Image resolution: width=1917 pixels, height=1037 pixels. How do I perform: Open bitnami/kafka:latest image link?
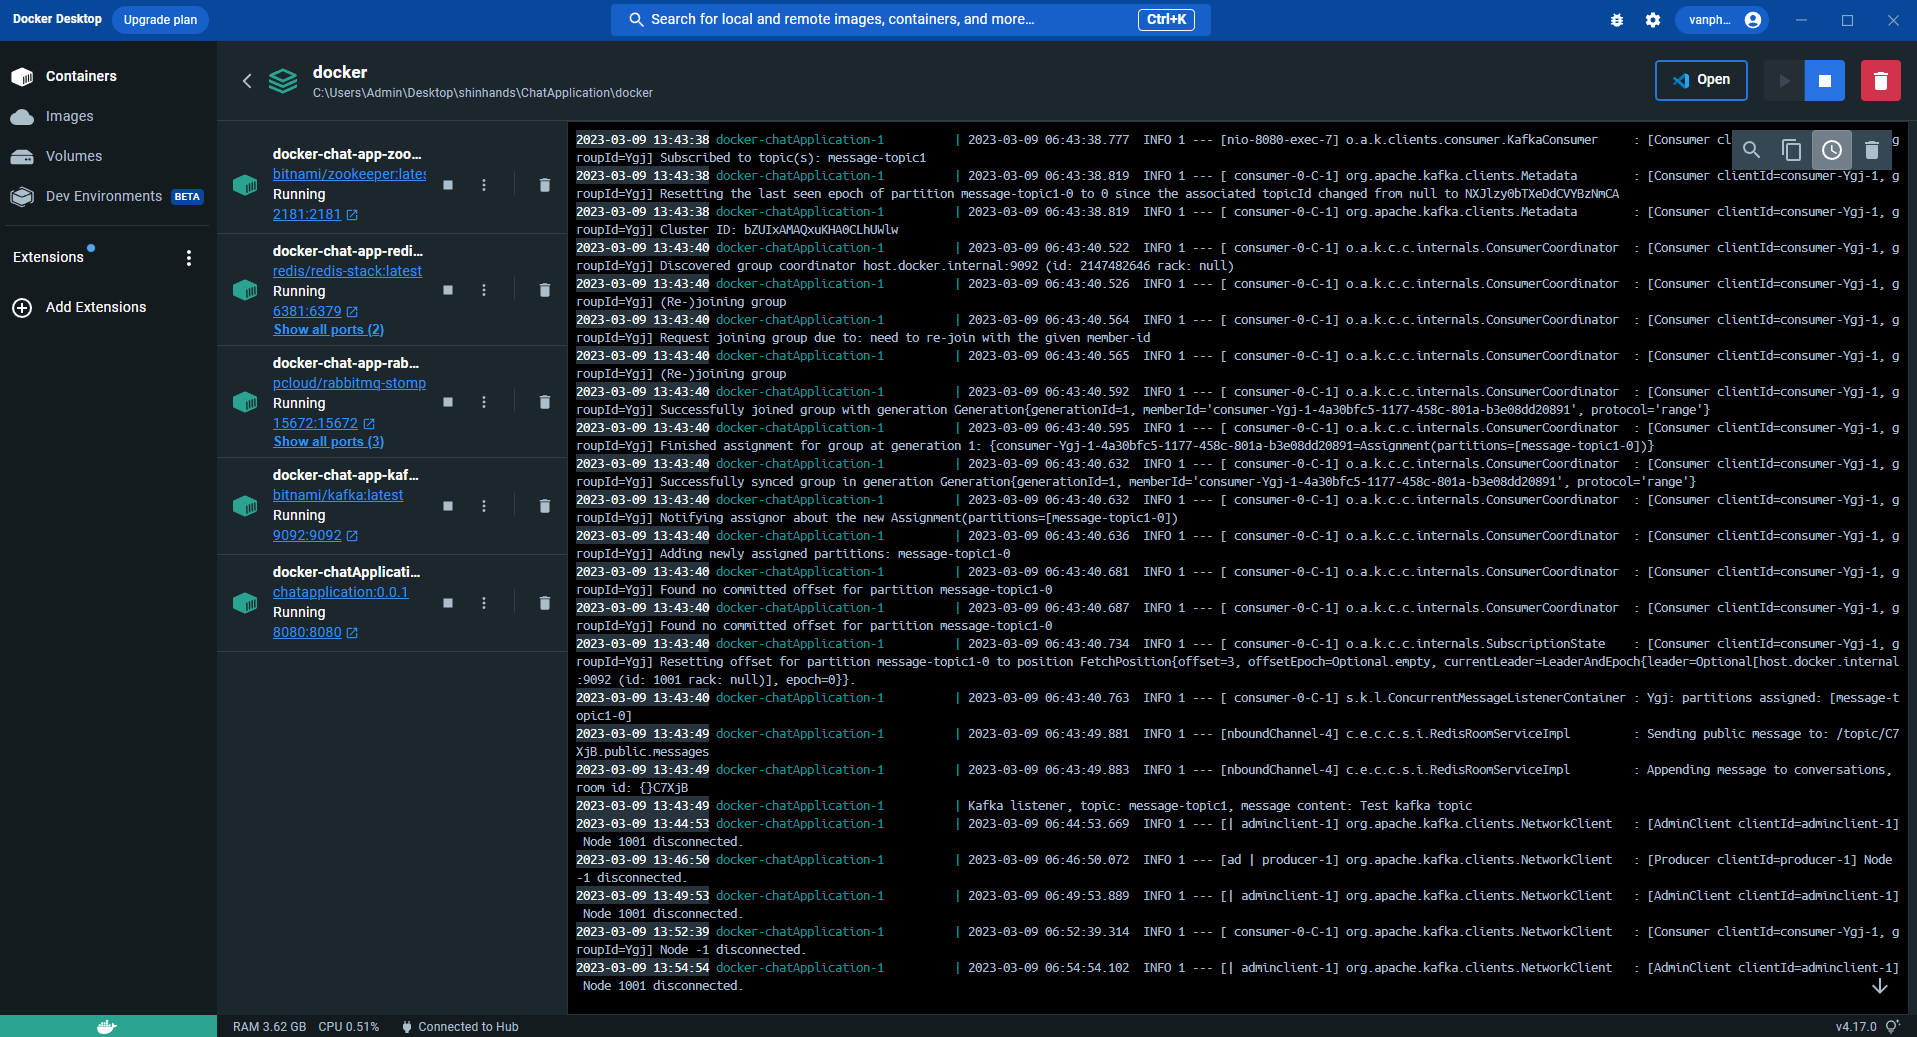[338, 495]
